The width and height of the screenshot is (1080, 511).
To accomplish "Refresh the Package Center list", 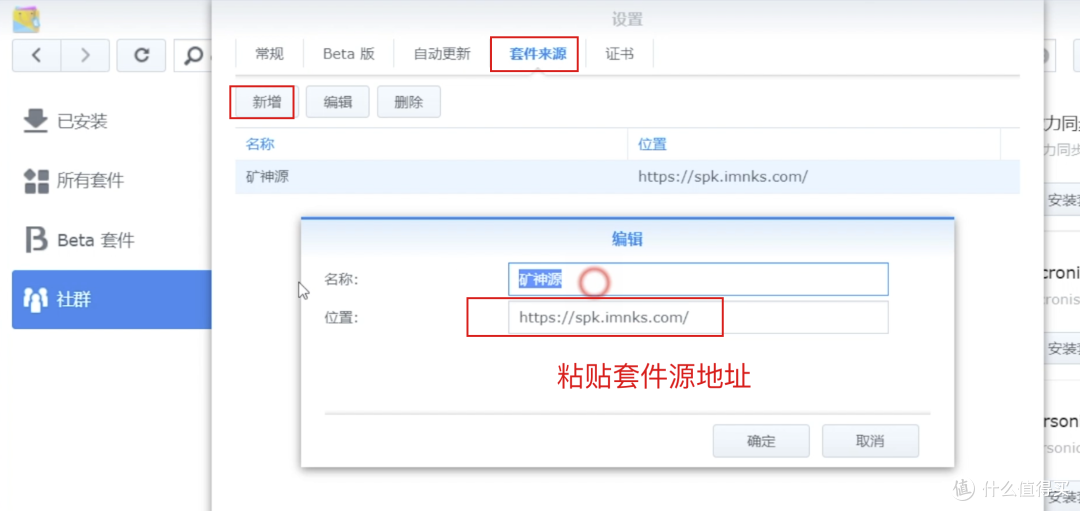I will click(x=141, y=56).
